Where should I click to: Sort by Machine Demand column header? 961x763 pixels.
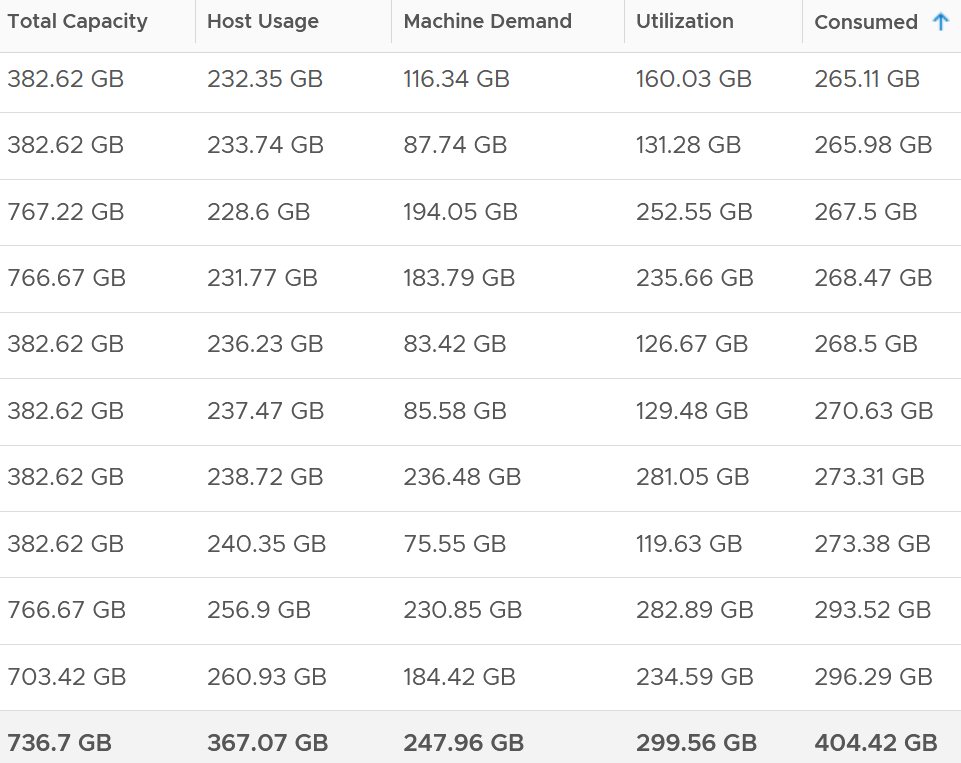pyautogui.click(x=487, y=21)
